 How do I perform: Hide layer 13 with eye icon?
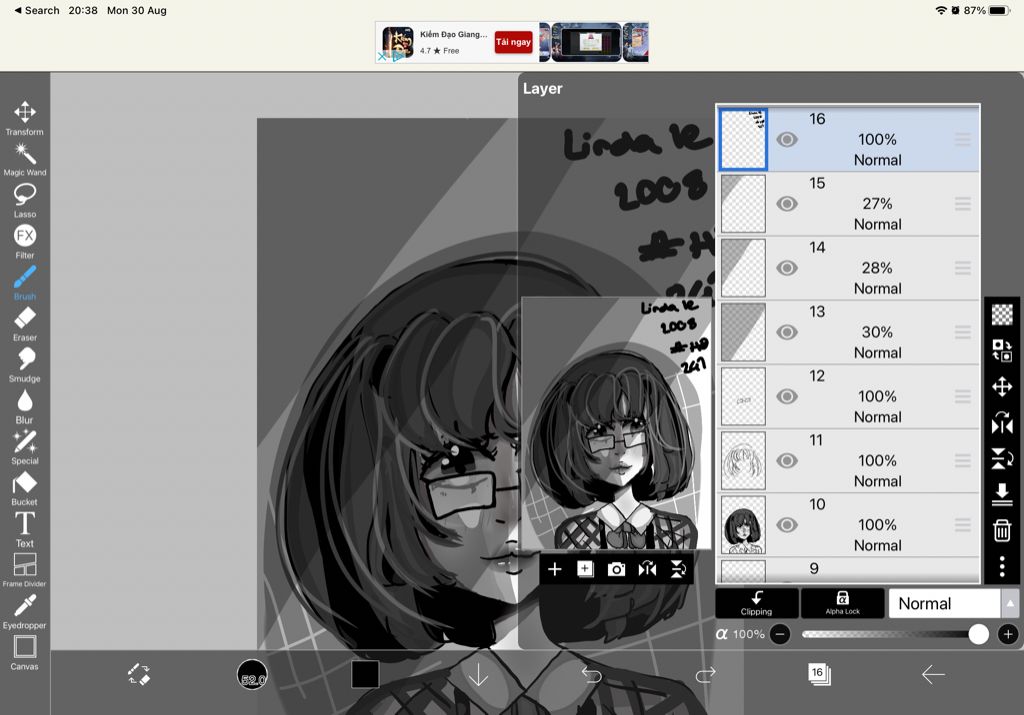click(787, 332)
